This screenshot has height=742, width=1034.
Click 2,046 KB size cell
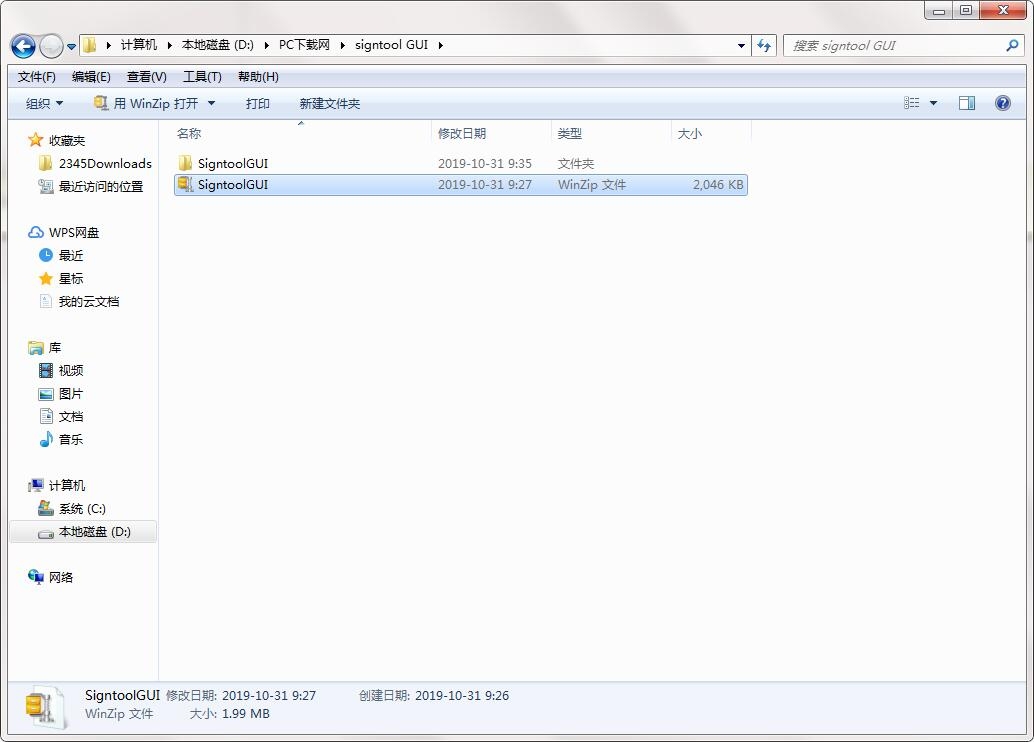pyautogui.click(x=717, y=185)
